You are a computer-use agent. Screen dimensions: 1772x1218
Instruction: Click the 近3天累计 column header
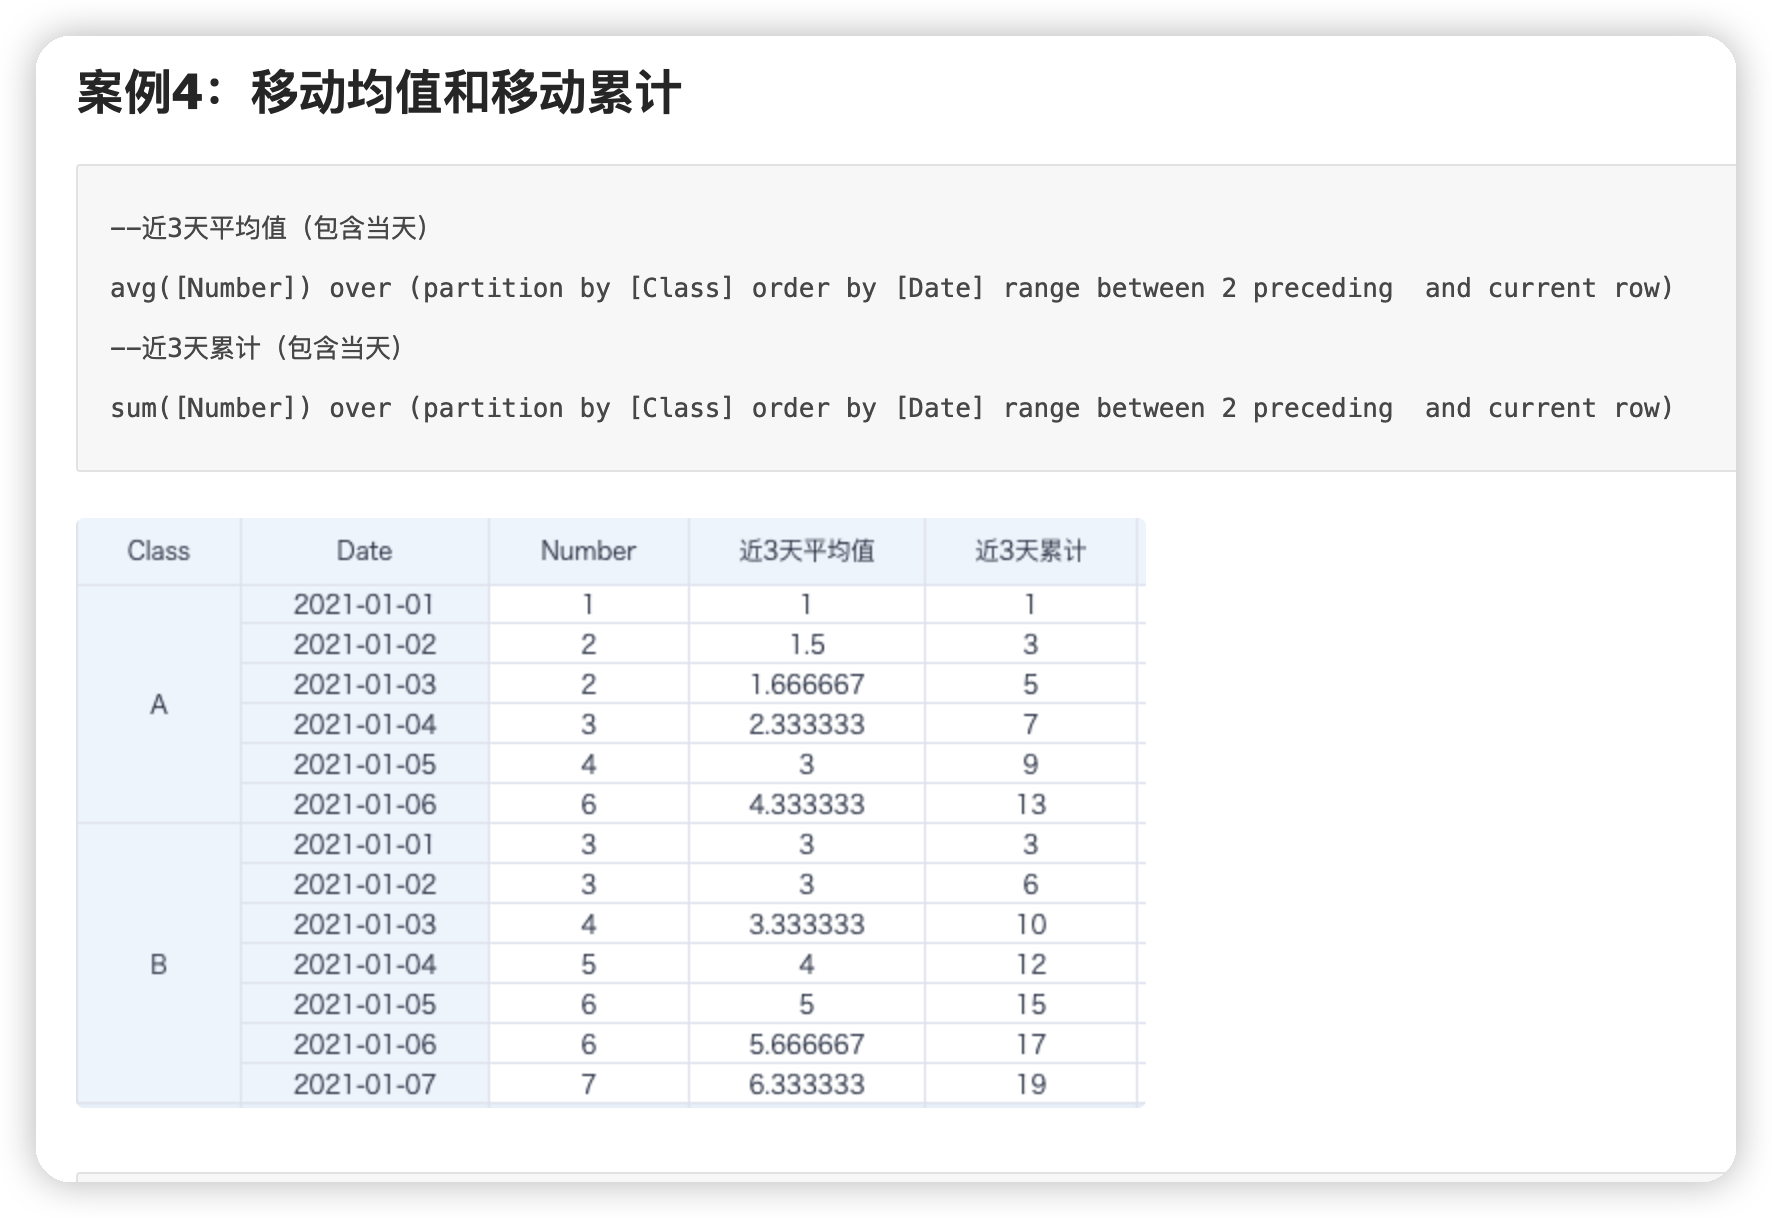(1031, 551)
